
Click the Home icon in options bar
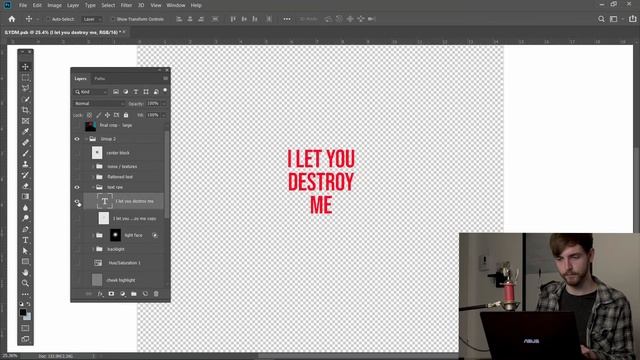12,19
